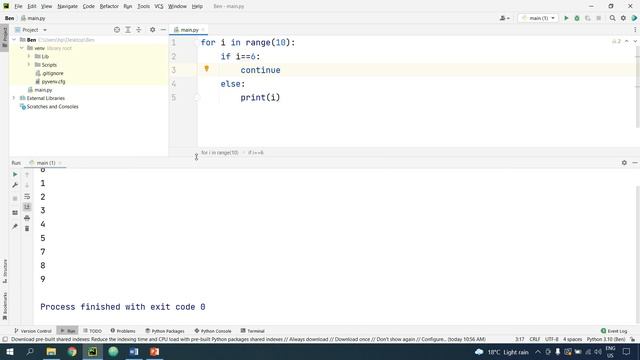
Task: Expand External Libraries node
Action: [14, 98]
